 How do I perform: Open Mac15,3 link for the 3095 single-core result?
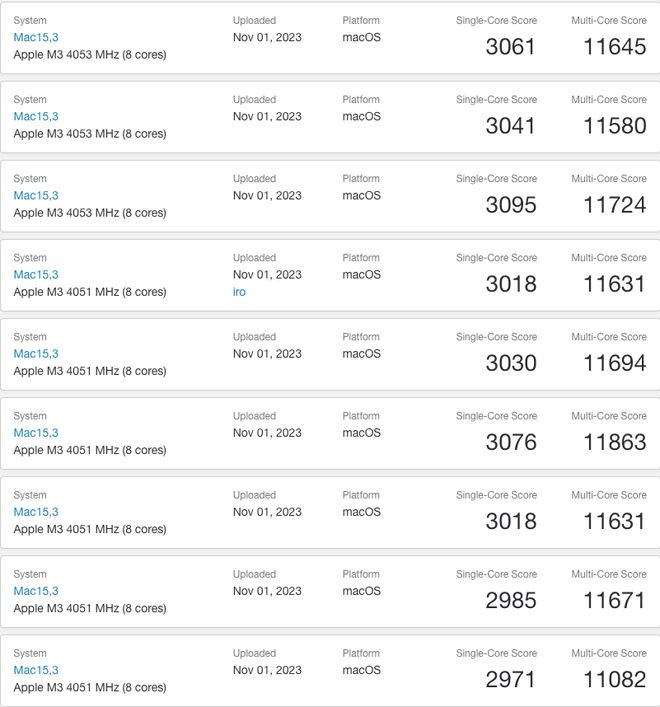36,195
